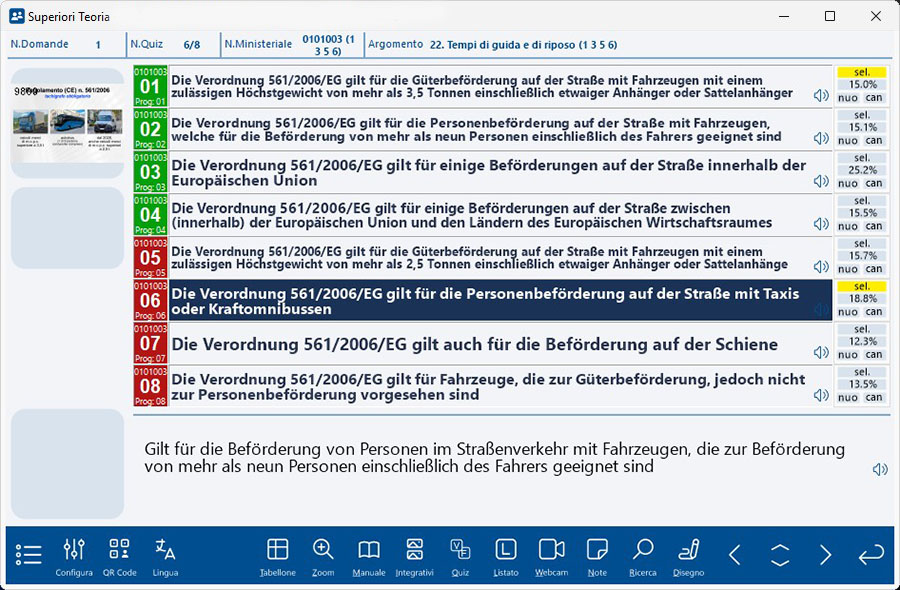Open the Tabellone board view
The width and height of the screenshot is (900, 590).
point(277,555)
